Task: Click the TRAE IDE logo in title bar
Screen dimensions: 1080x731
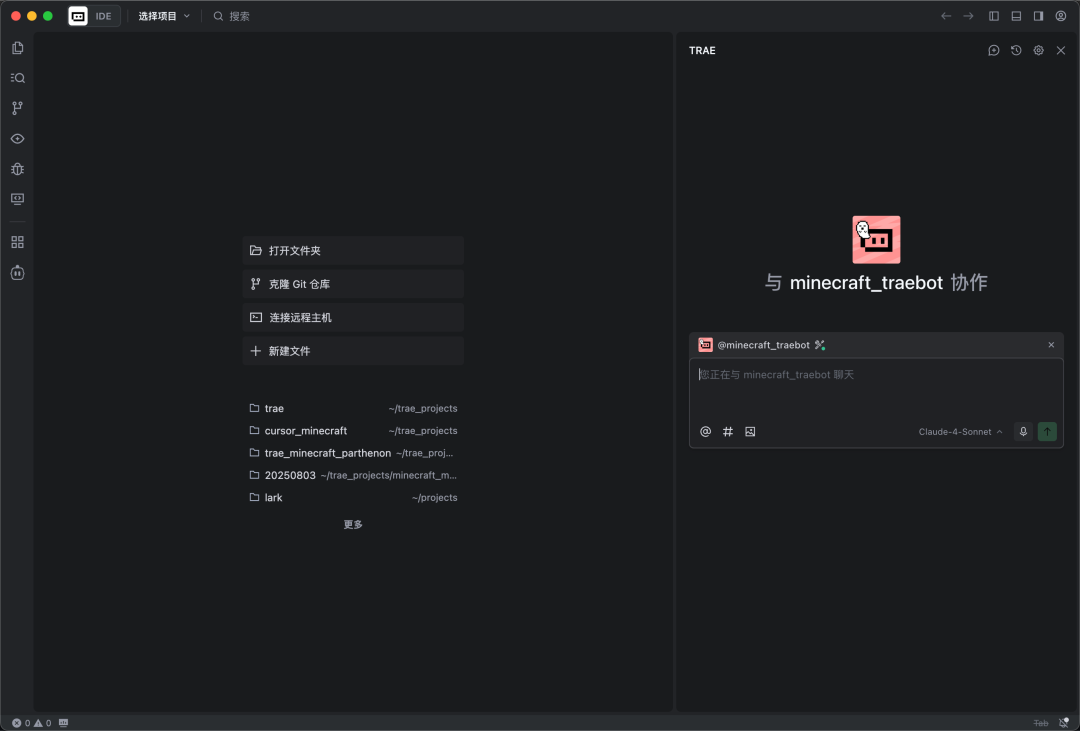Action: (78, 16)
